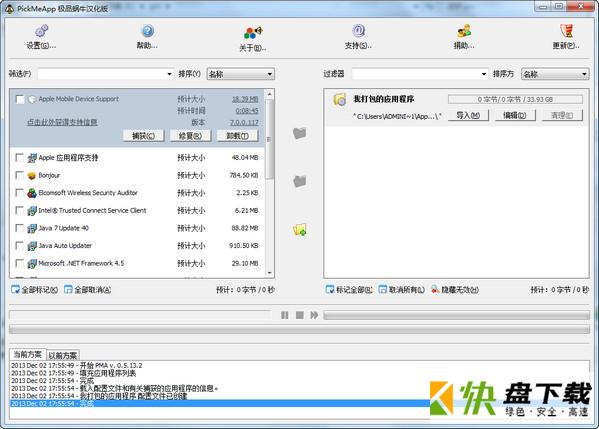Open the 帮助 help question-mark icon
Screen dimensions: 599x429
coord(147,31)
